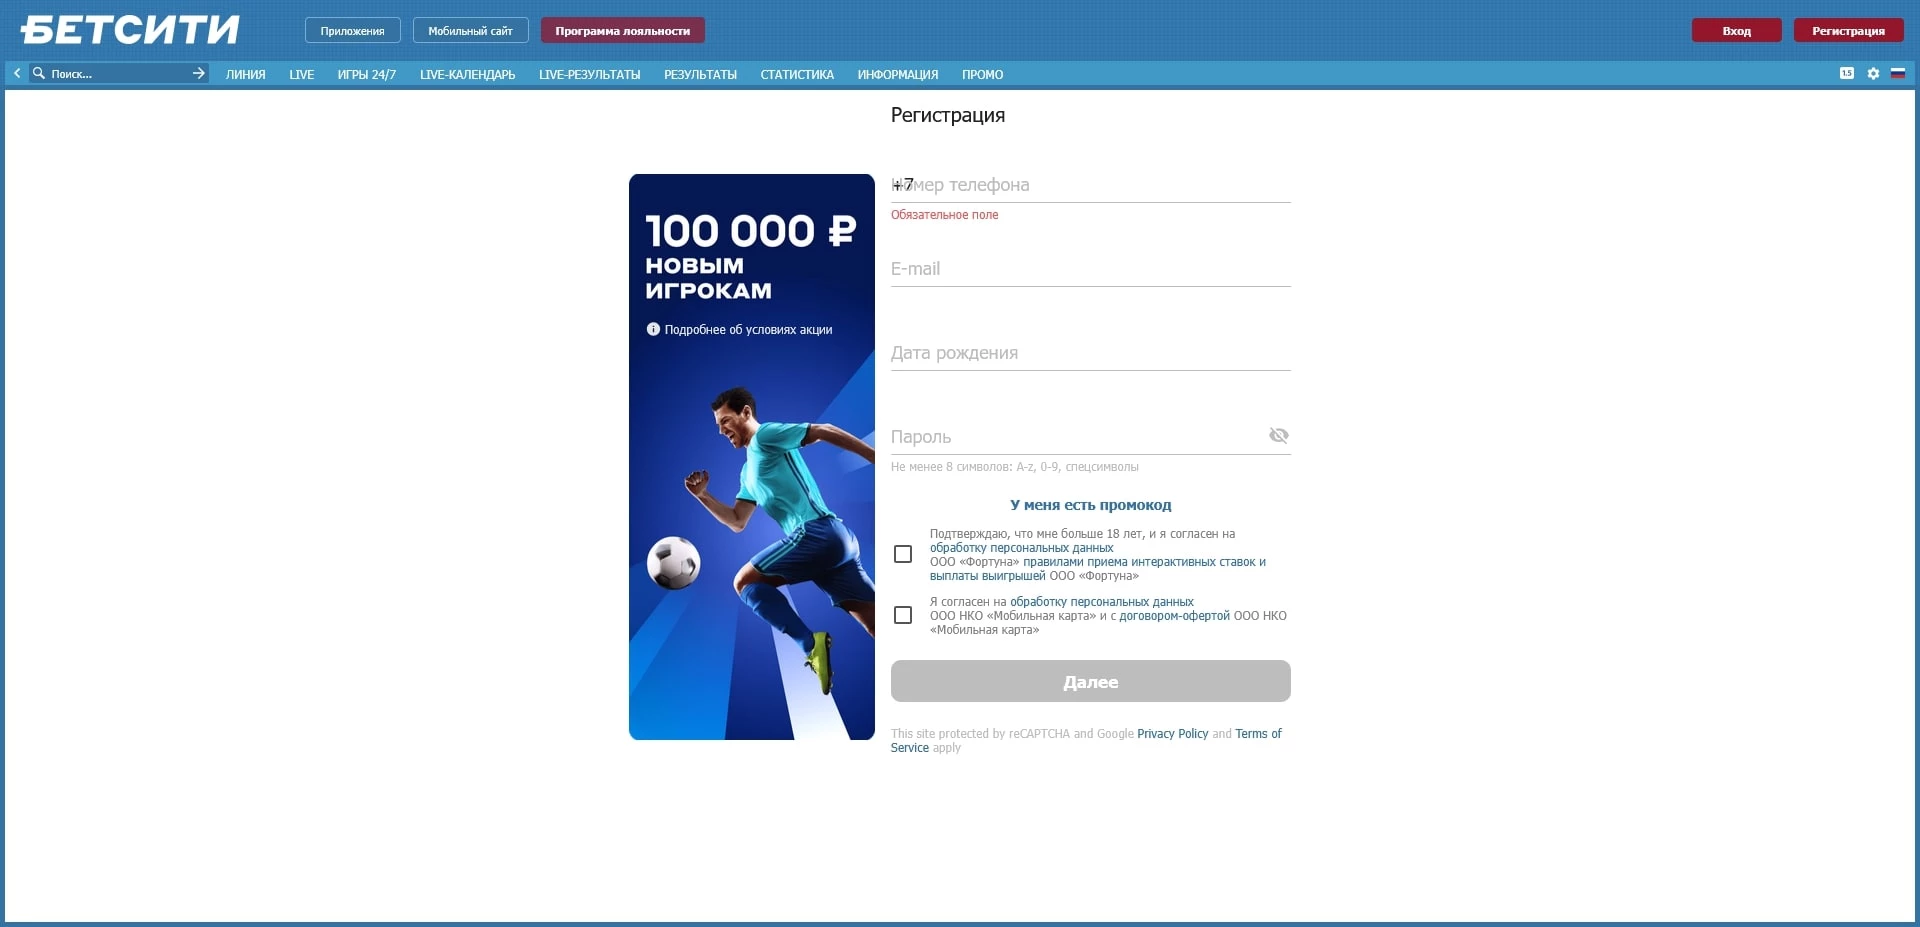Open language selector via Russian flag
Image resolution: width=1920 pixels, height=927 pixels.
click(1897, 73)
